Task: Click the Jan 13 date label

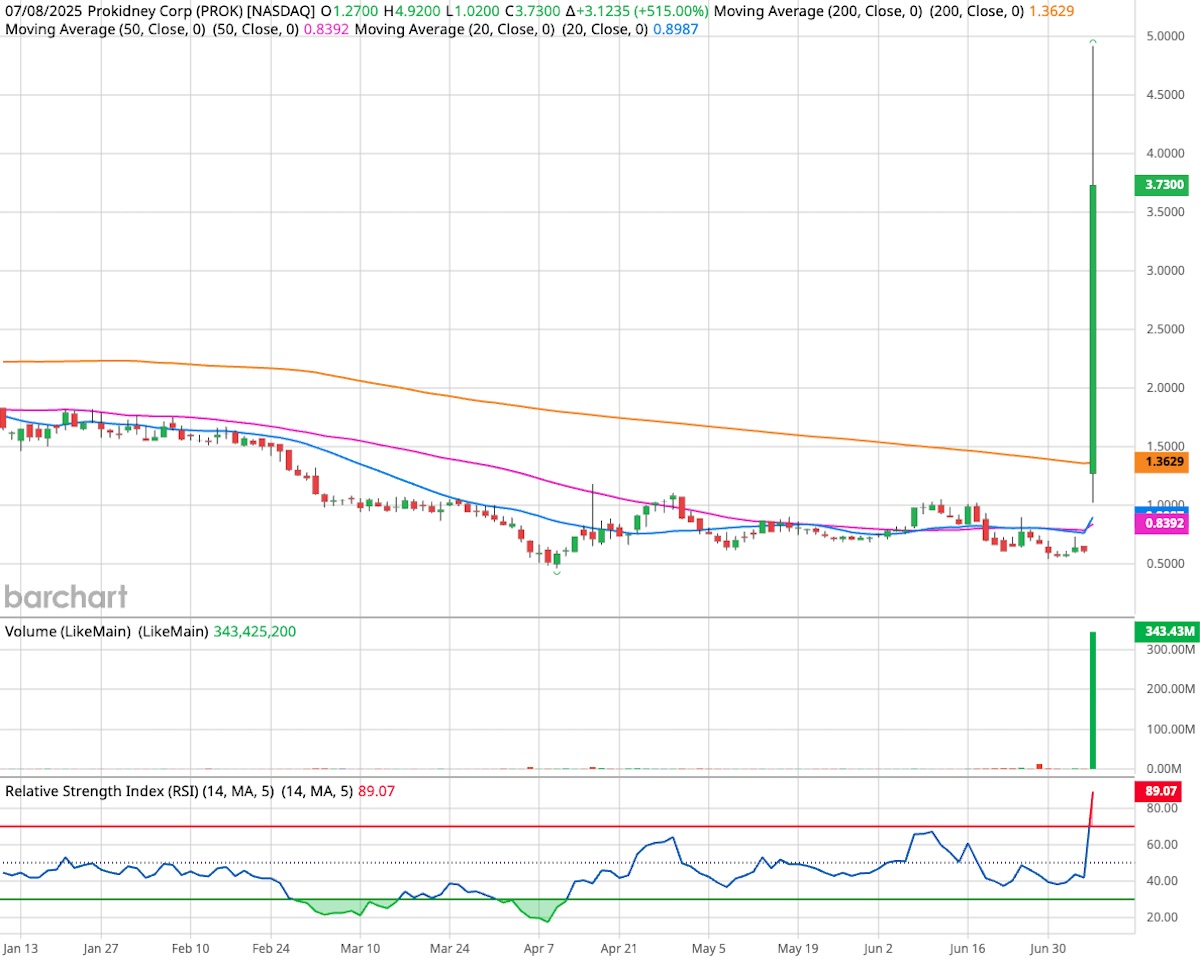Action: pyautogui.click(x=21, y=947)
